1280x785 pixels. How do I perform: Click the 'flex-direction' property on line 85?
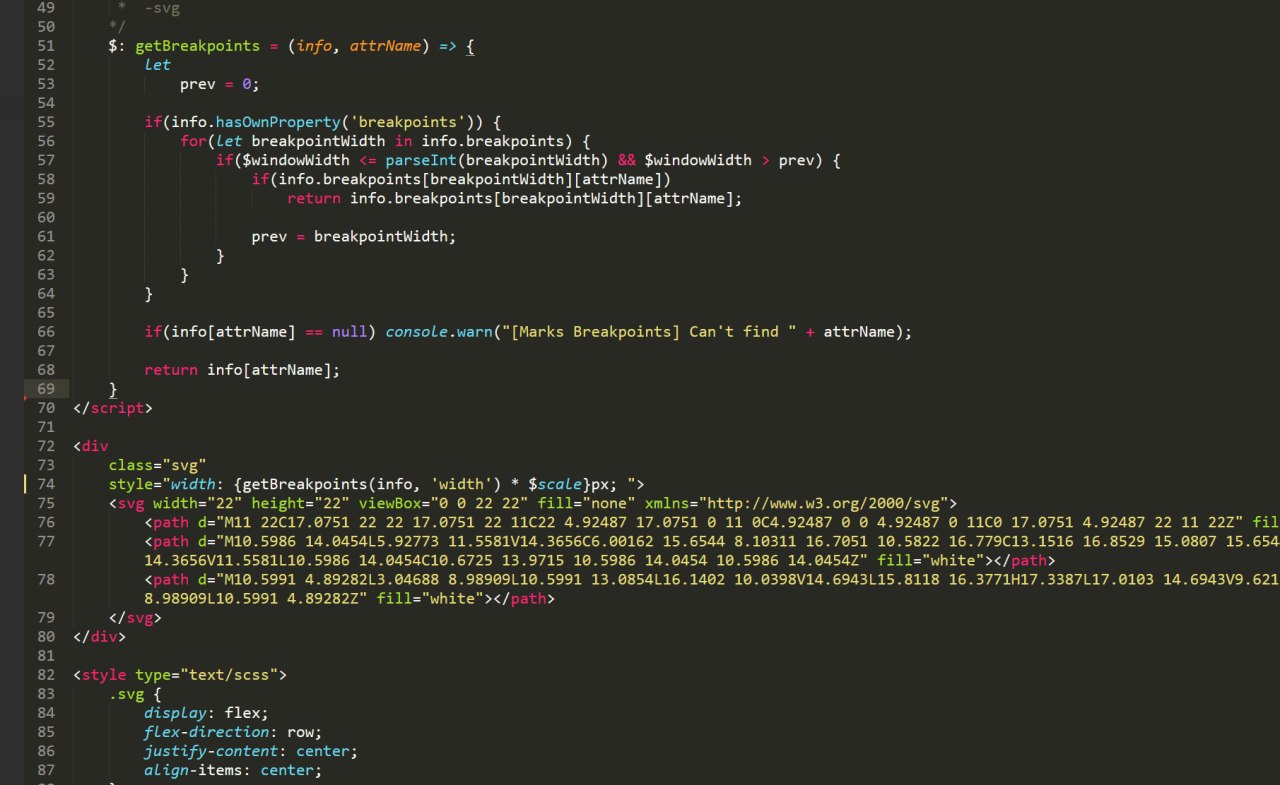[x=206, y=732]
